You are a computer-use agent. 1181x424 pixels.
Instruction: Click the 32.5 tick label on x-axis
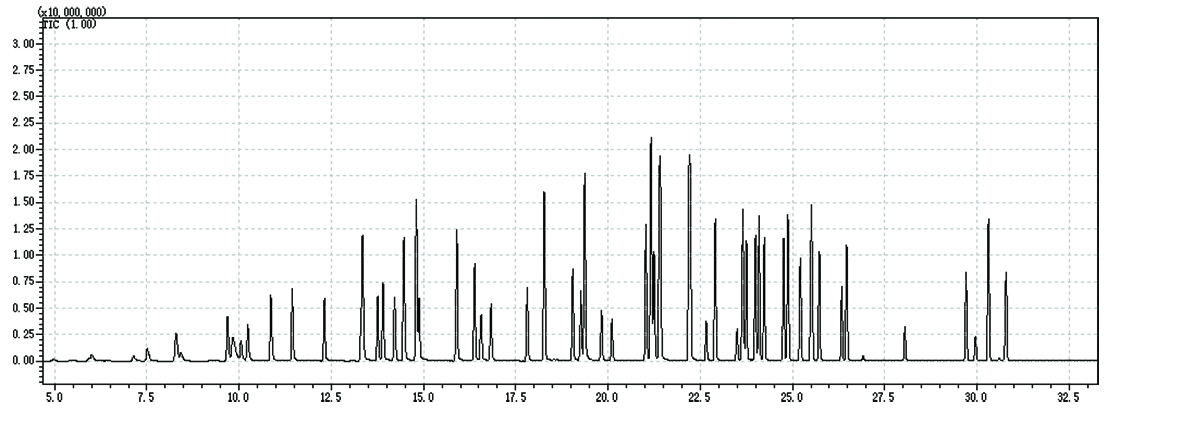click(1067, 398)
